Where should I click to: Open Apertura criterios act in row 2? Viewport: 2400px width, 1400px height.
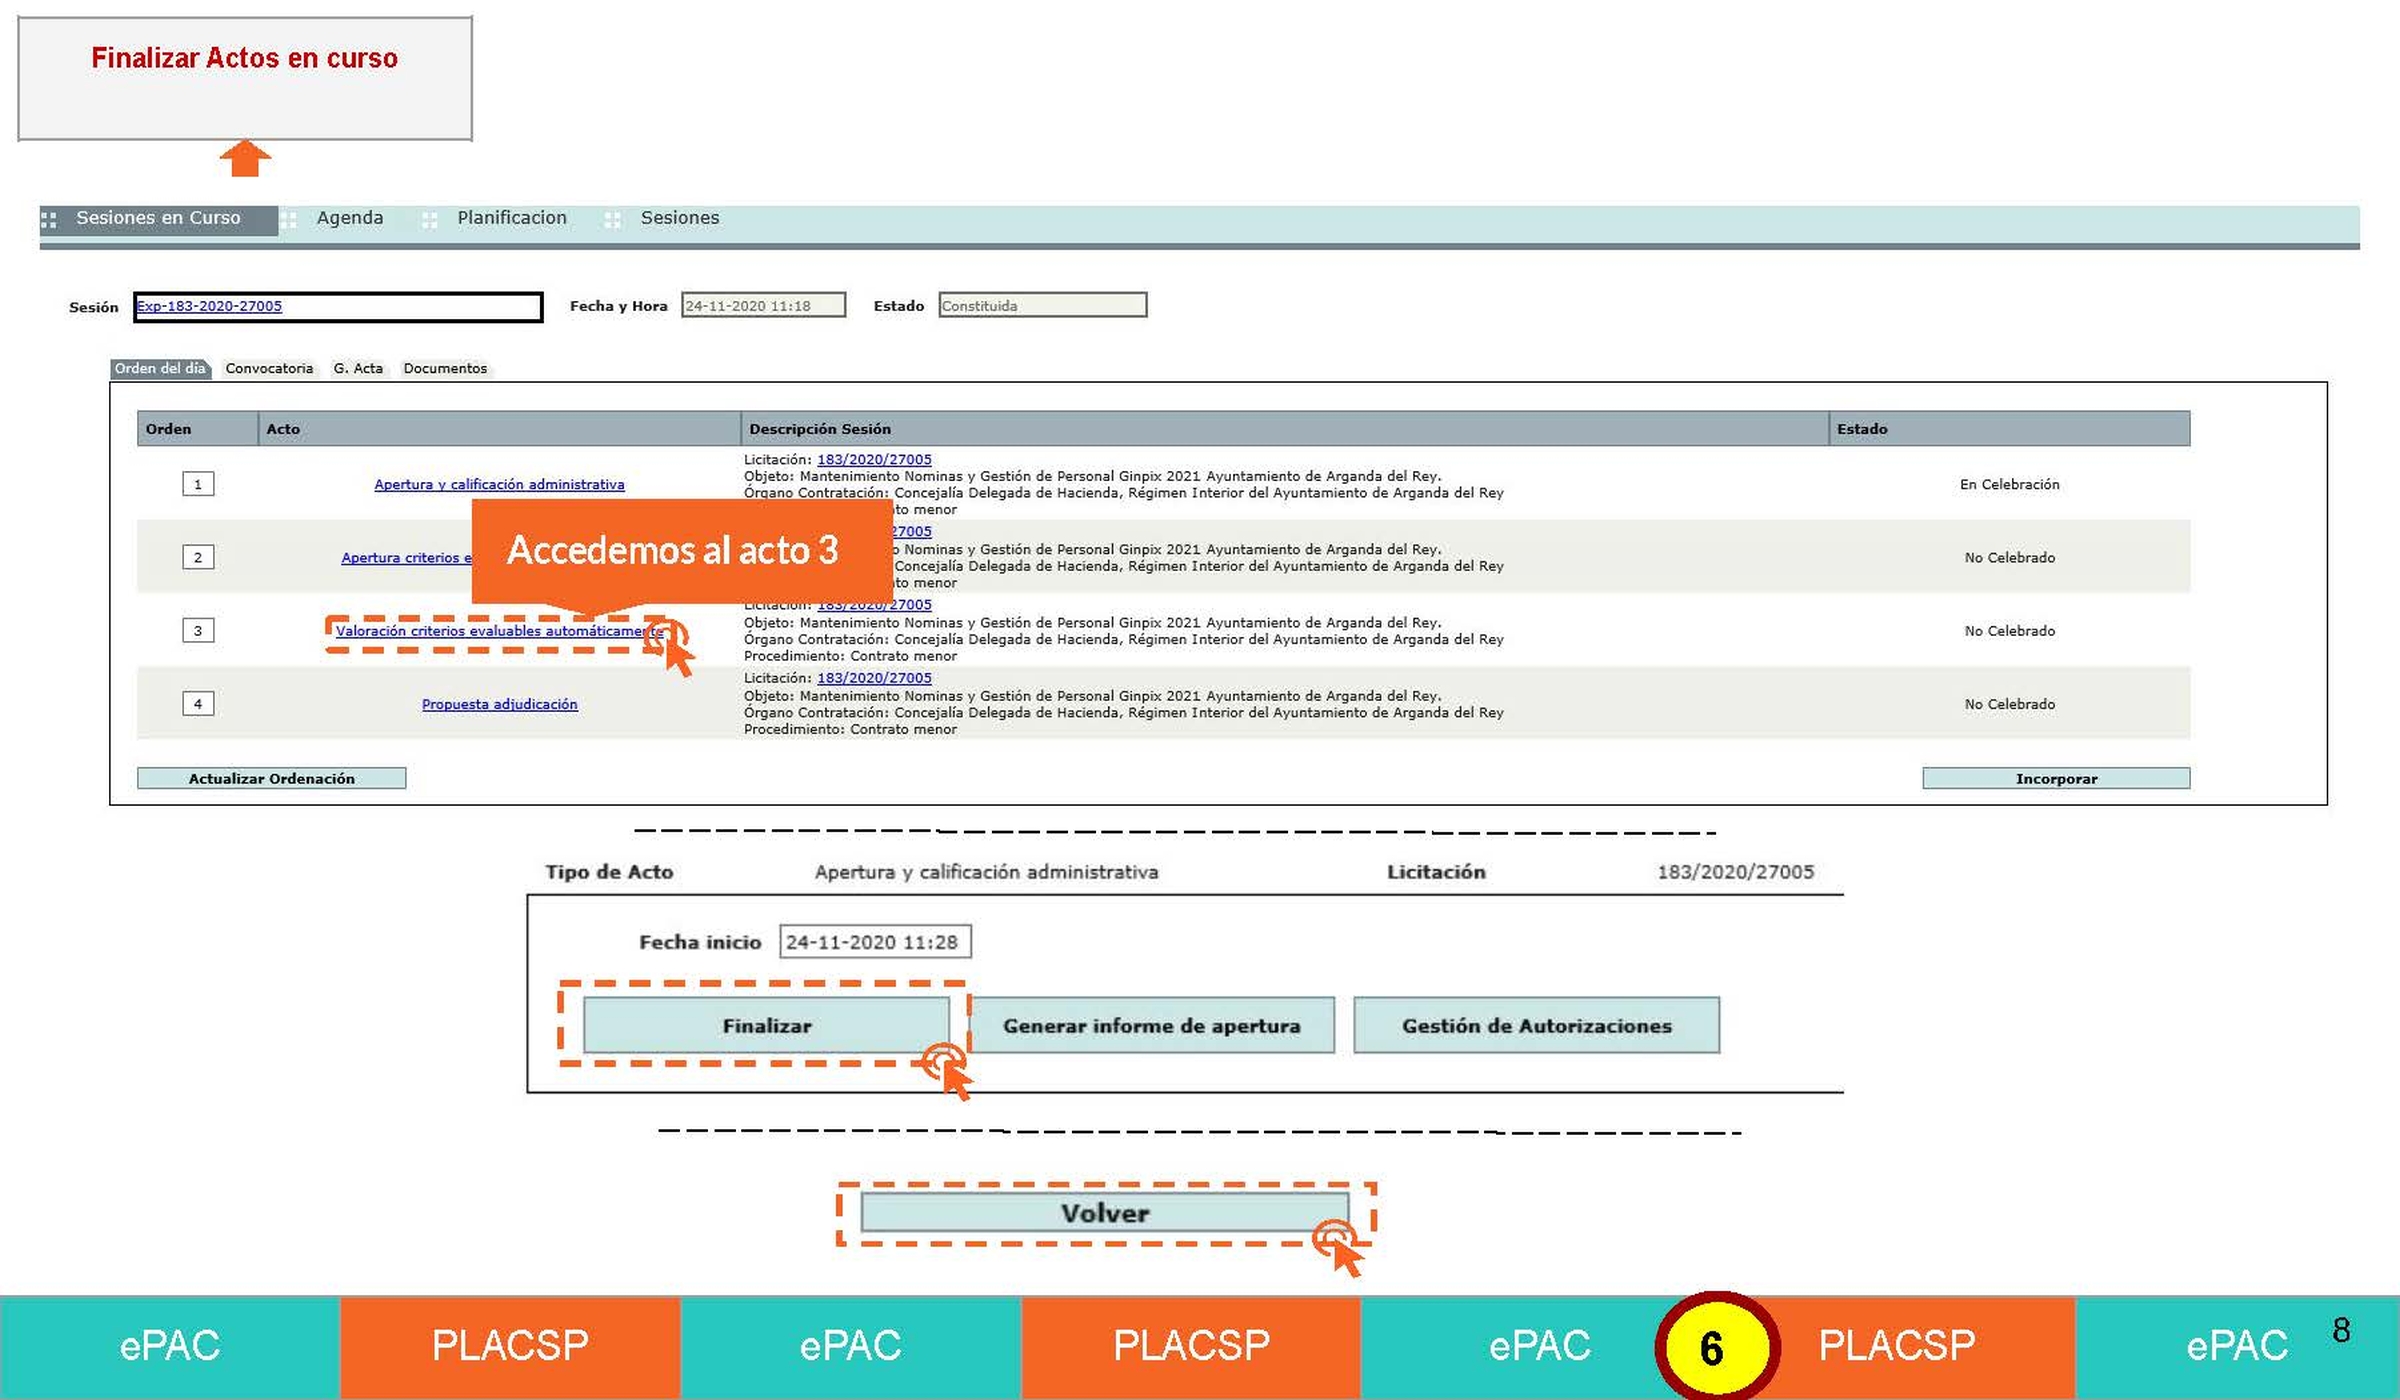click(406, 557)
